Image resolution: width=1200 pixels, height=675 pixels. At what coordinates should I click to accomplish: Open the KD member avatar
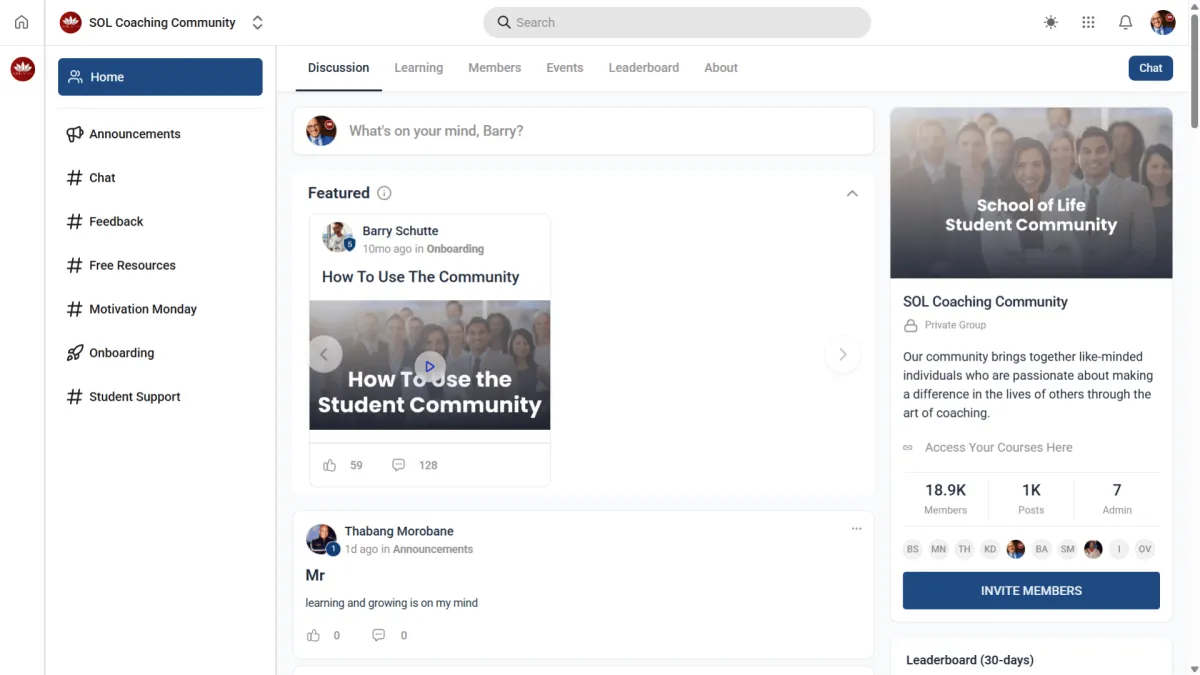pos(990,549)
